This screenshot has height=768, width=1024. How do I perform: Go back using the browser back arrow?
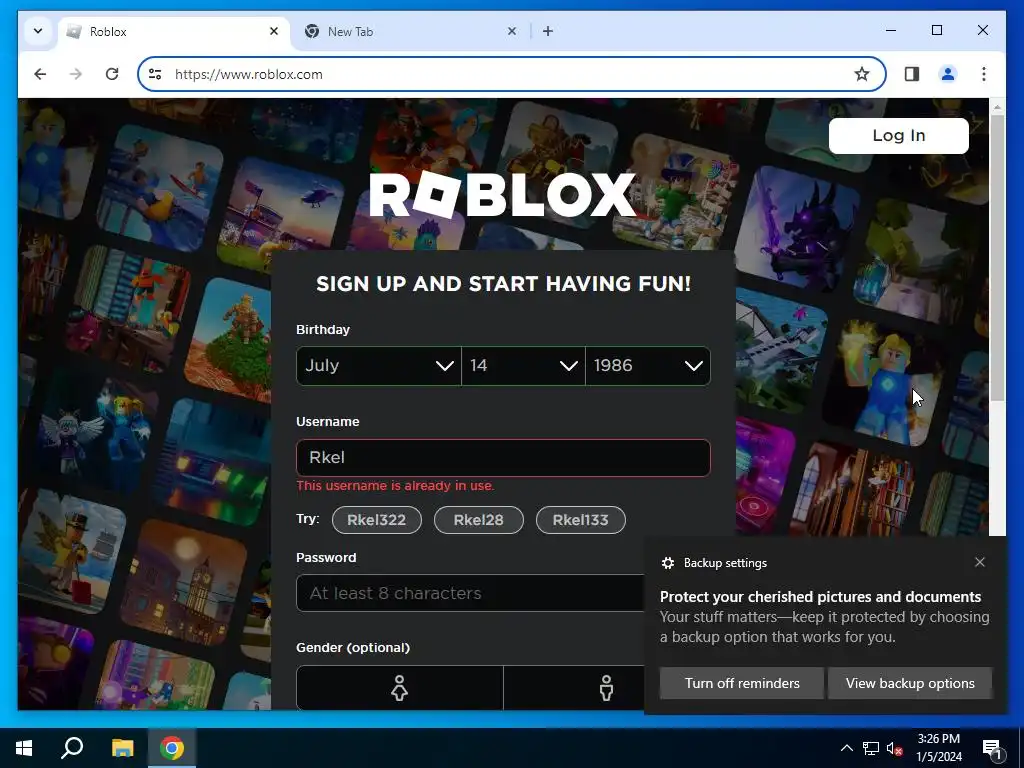tap(40, 74)
